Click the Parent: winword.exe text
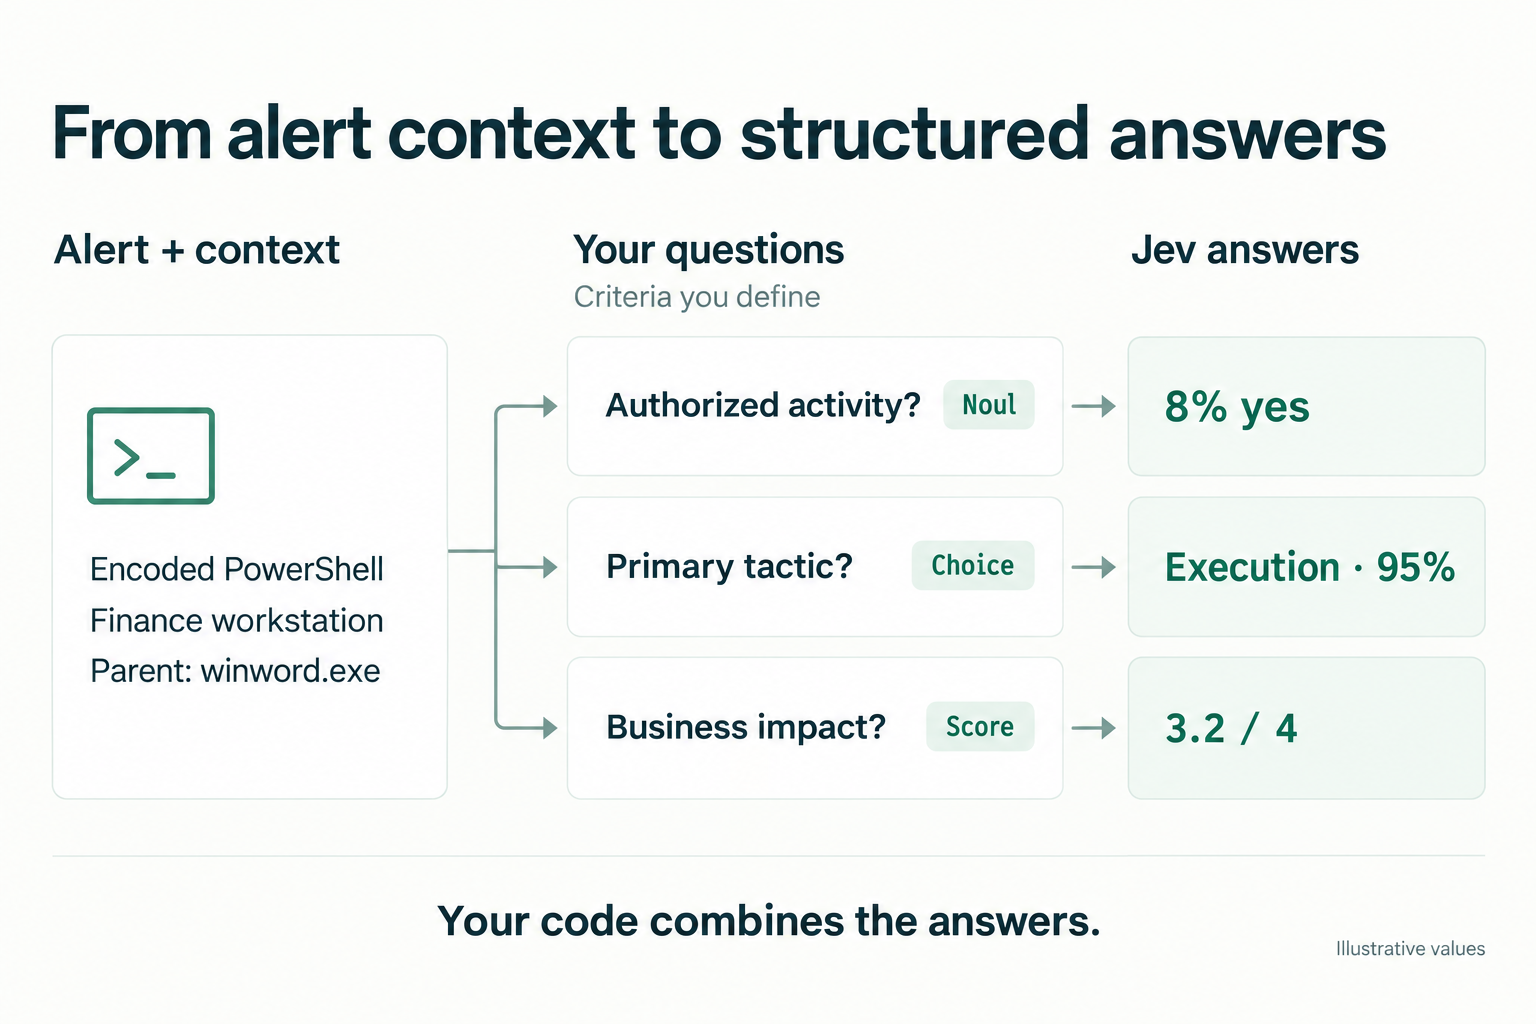Viewport: 1536px width, 1024px height. (x=235, y=670)
